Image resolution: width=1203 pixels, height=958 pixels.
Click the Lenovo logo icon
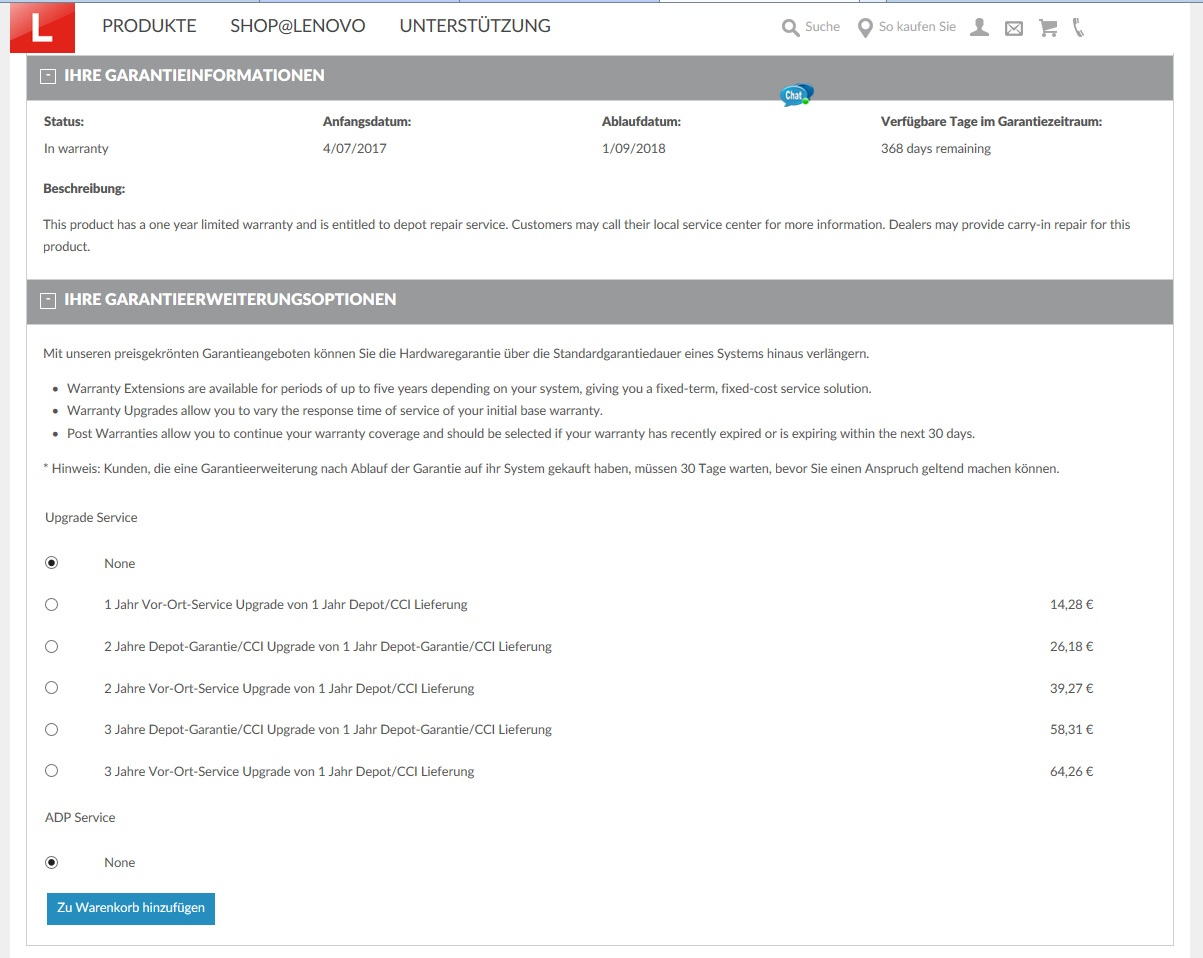point(42,27)
